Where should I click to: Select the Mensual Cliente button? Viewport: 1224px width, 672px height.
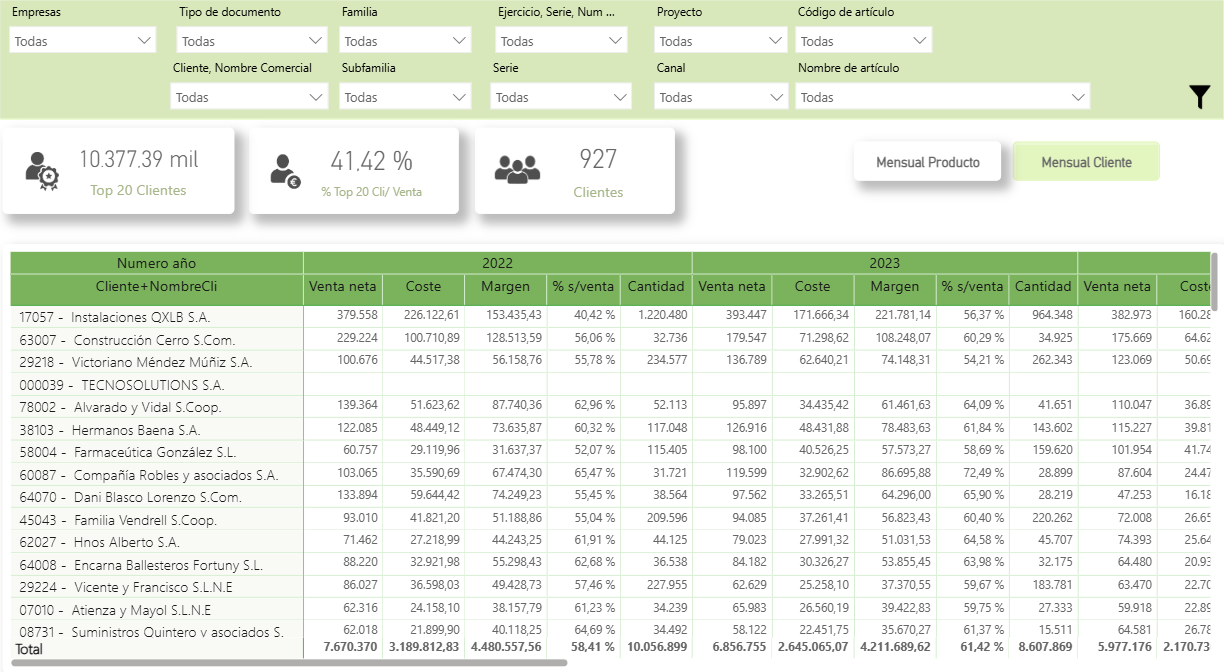(1086, 162)
